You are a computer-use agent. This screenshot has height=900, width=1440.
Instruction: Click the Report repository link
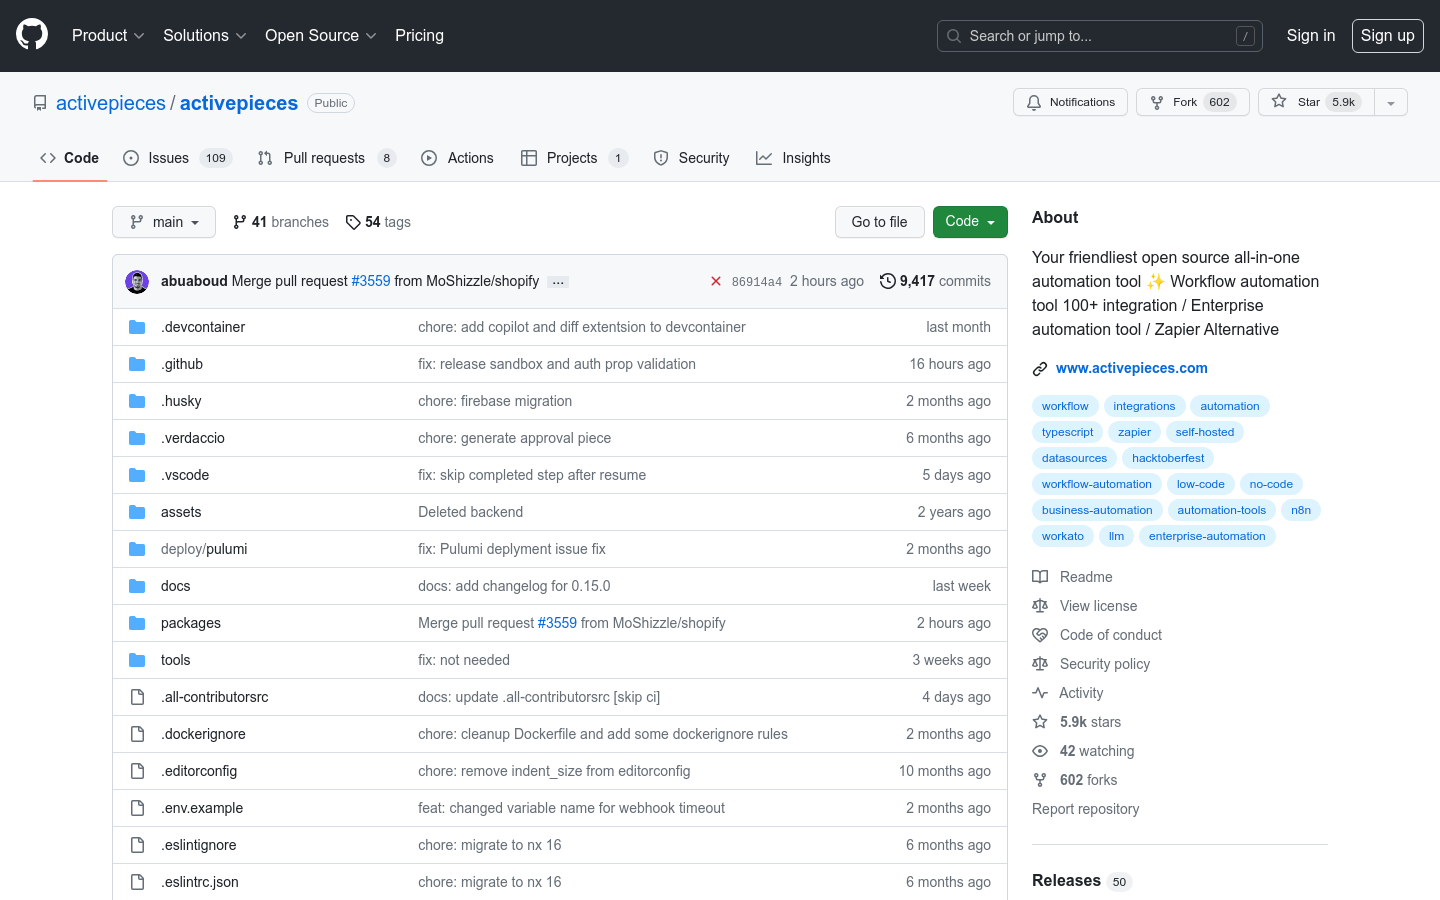click(x=1085, y=809)
